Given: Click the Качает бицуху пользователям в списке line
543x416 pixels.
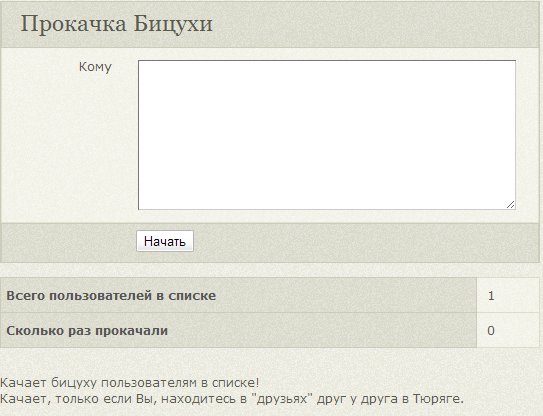Looking at the screenshot, I should [130, 383].
